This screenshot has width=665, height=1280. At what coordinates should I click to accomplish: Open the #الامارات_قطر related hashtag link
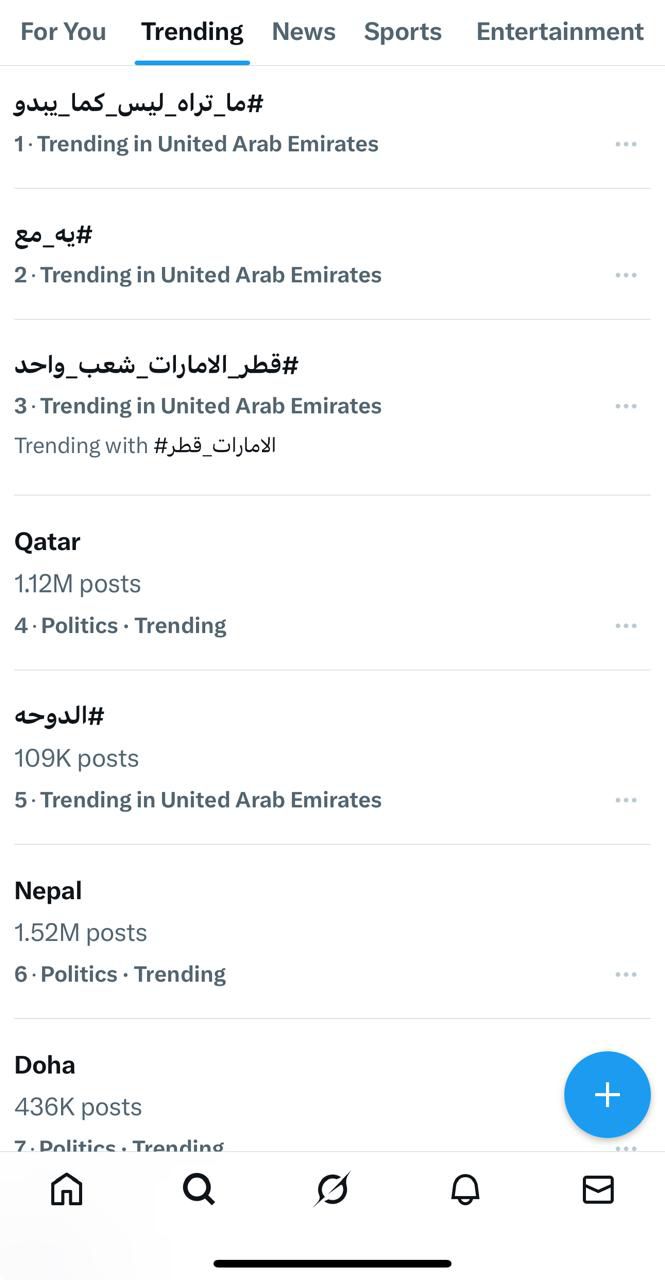coord(215,445)
